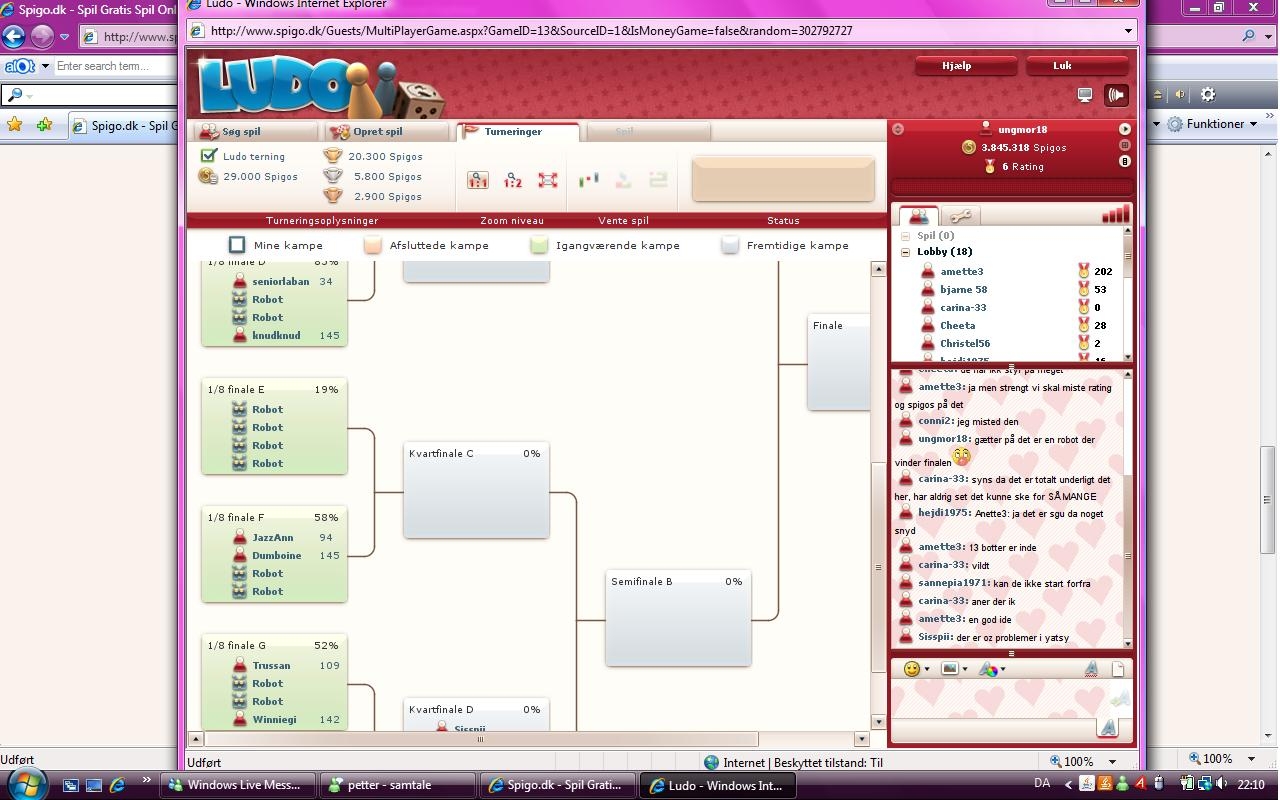Collapse the Lobby (18) group
This screenshot has height=800, width=1280.
pos(906,252)
